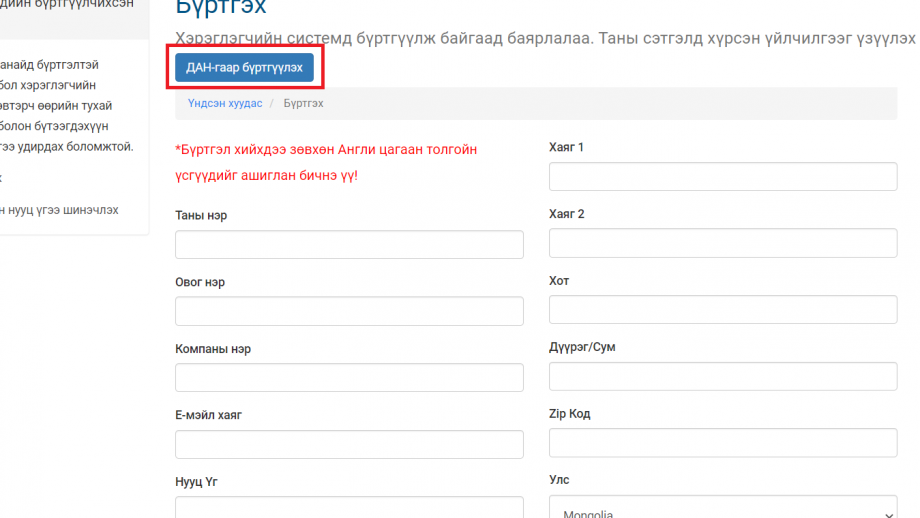Click the Хаяг 1 input field
This screenshot has width=920, height=518.
pos(723,177)
